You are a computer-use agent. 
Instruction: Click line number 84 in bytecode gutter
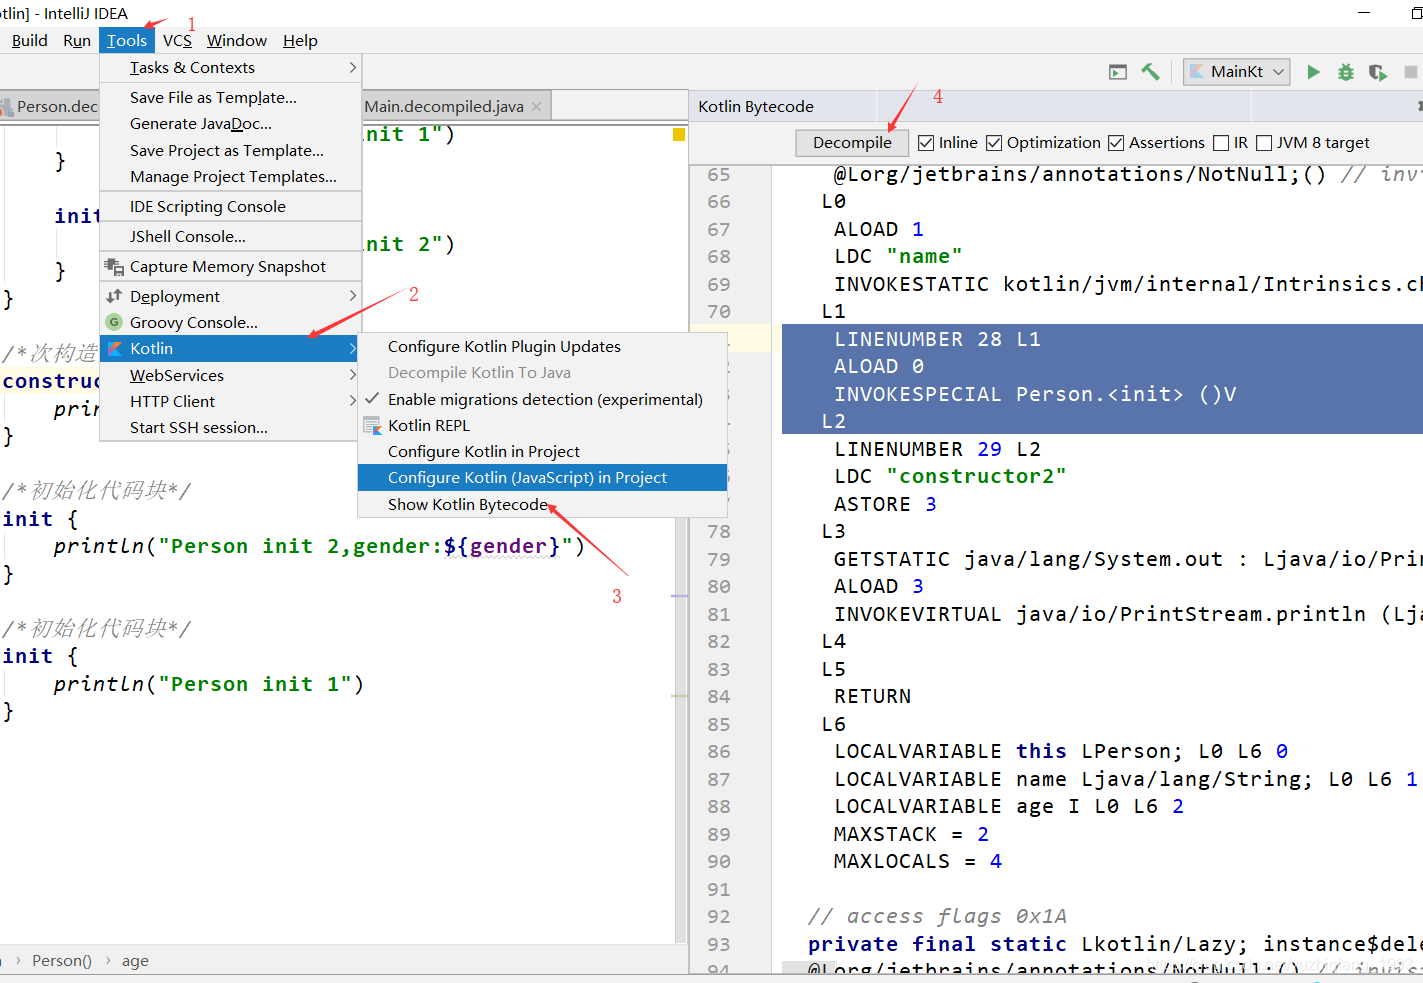719,697
